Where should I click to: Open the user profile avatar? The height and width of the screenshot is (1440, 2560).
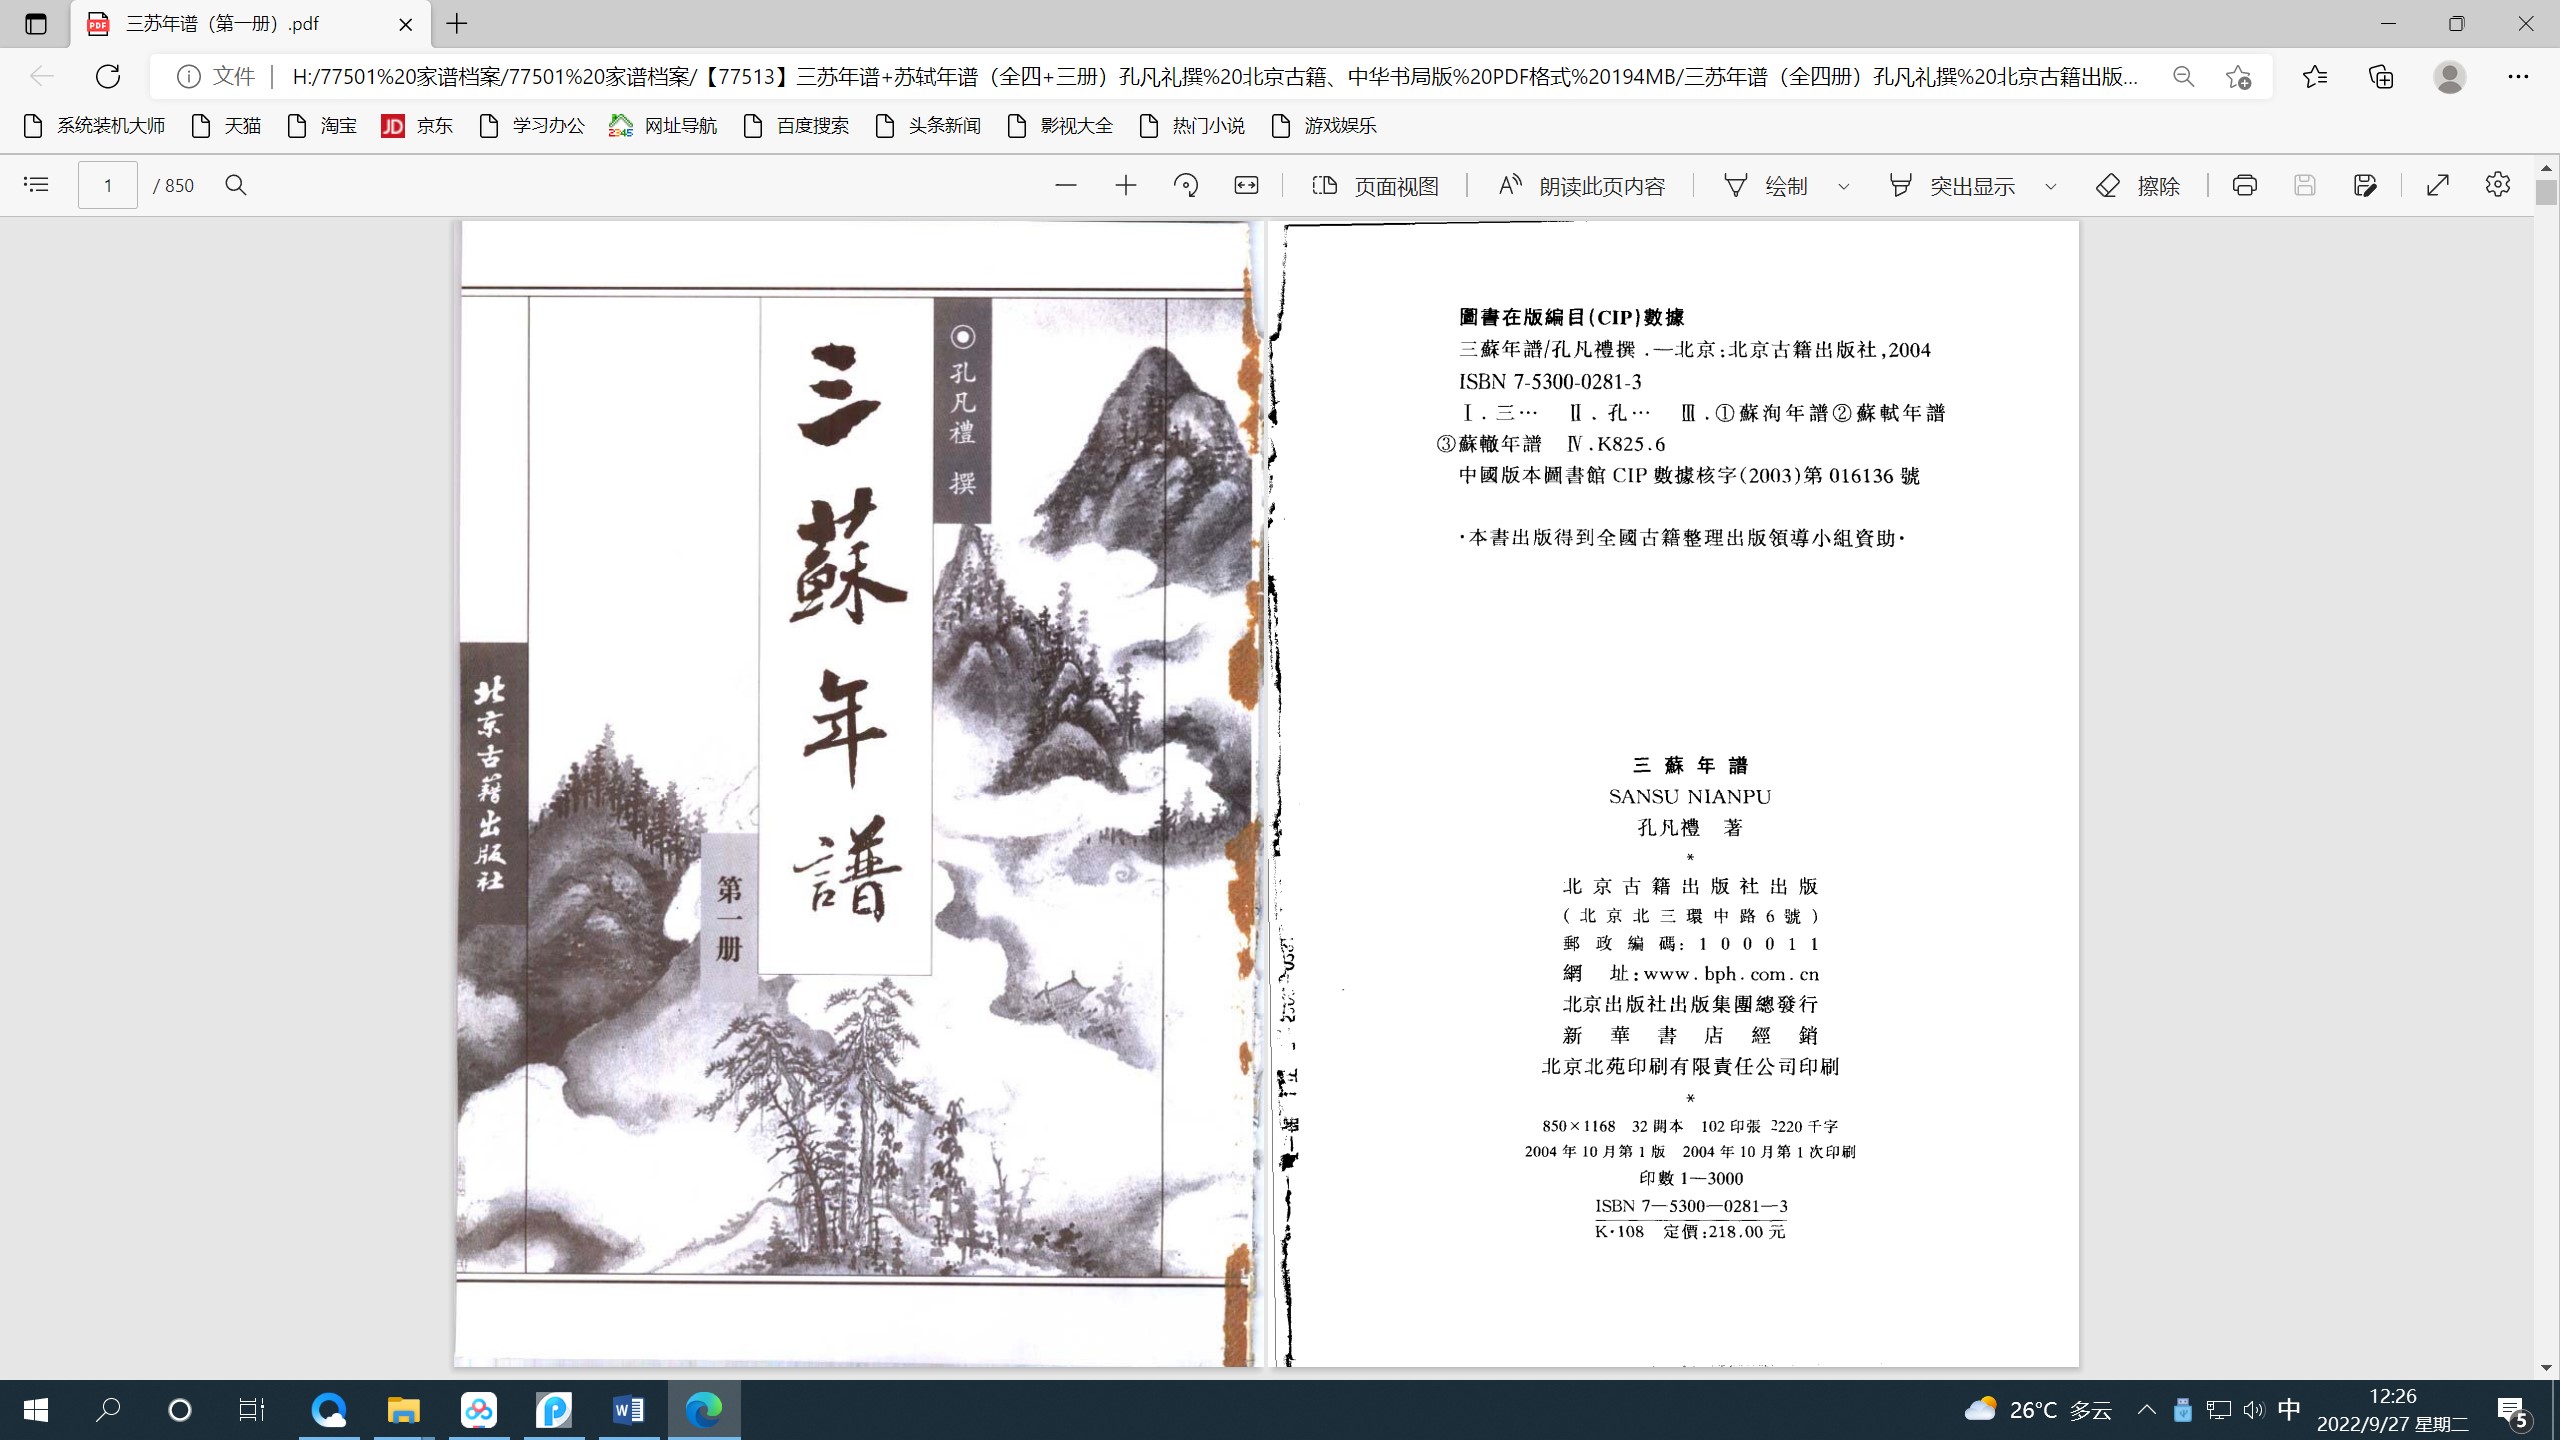tap(2449, 76)
